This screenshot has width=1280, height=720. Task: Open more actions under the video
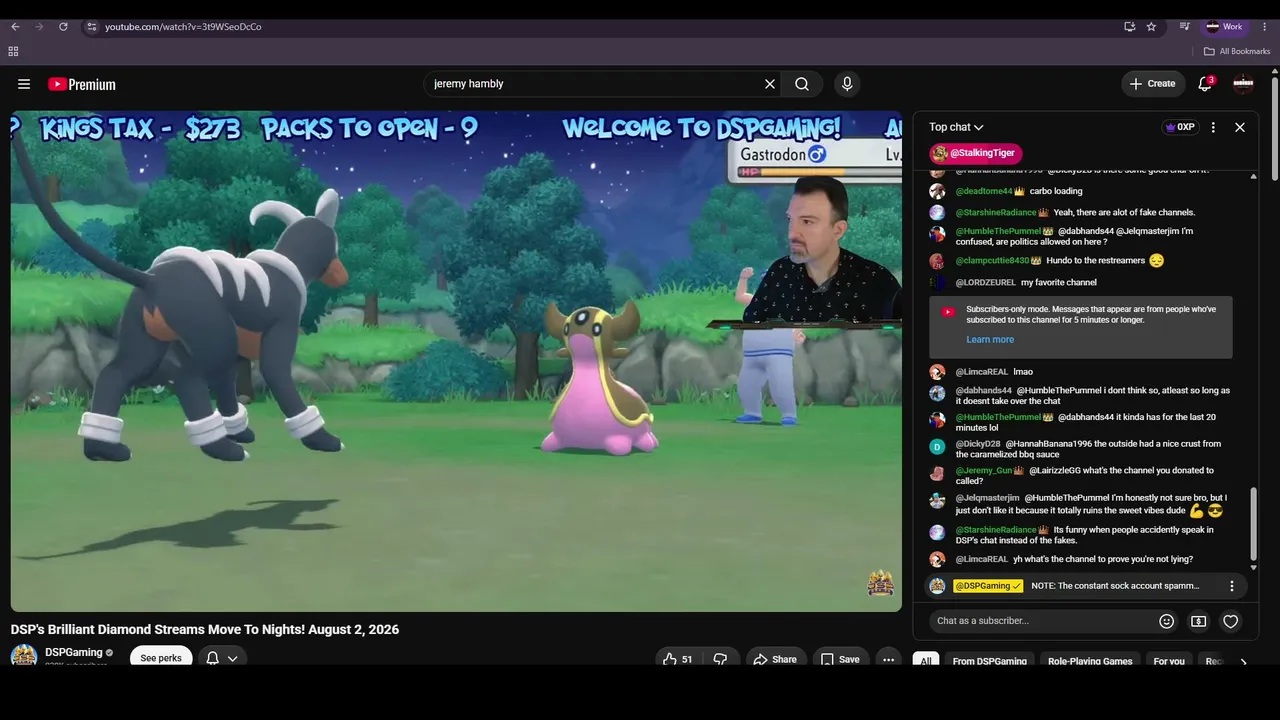pos(888,659)
